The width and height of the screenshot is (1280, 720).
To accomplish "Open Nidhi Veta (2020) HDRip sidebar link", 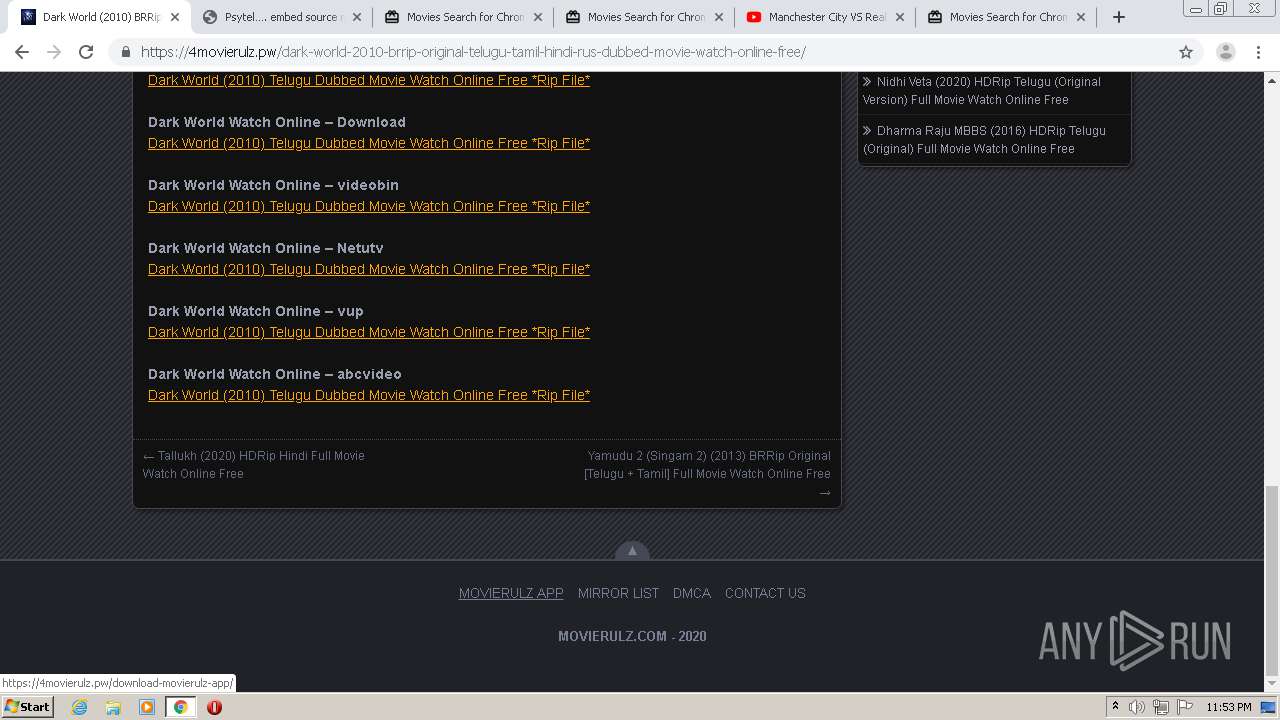I will click(x=982, y=90).
